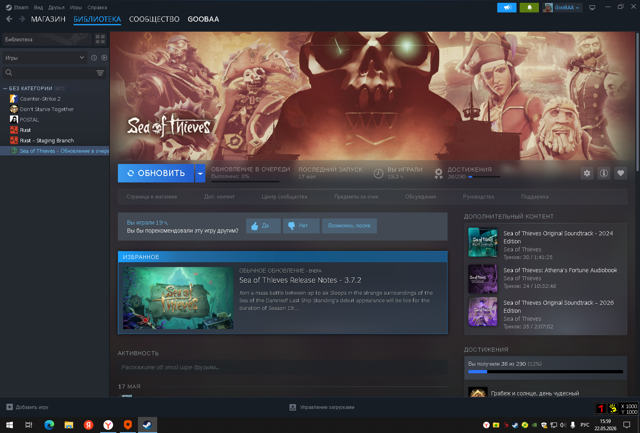Open the Друзья menu

[x=56, y=7]
